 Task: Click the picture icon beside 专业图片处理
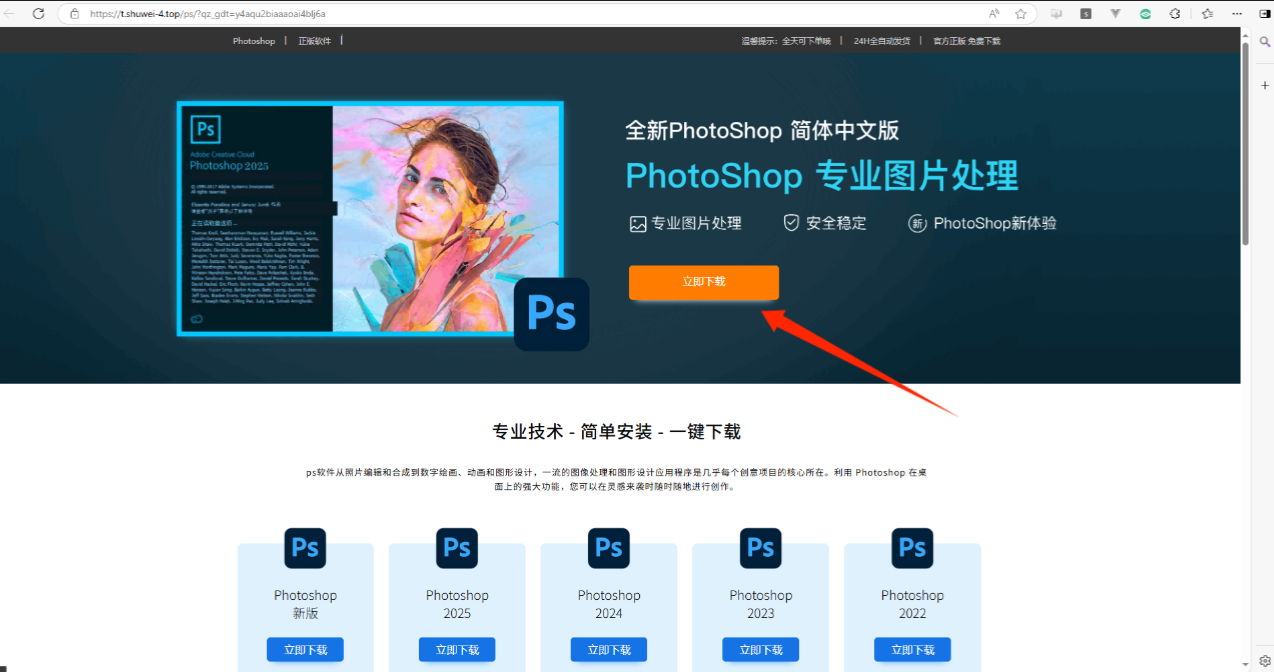(638, 224)
